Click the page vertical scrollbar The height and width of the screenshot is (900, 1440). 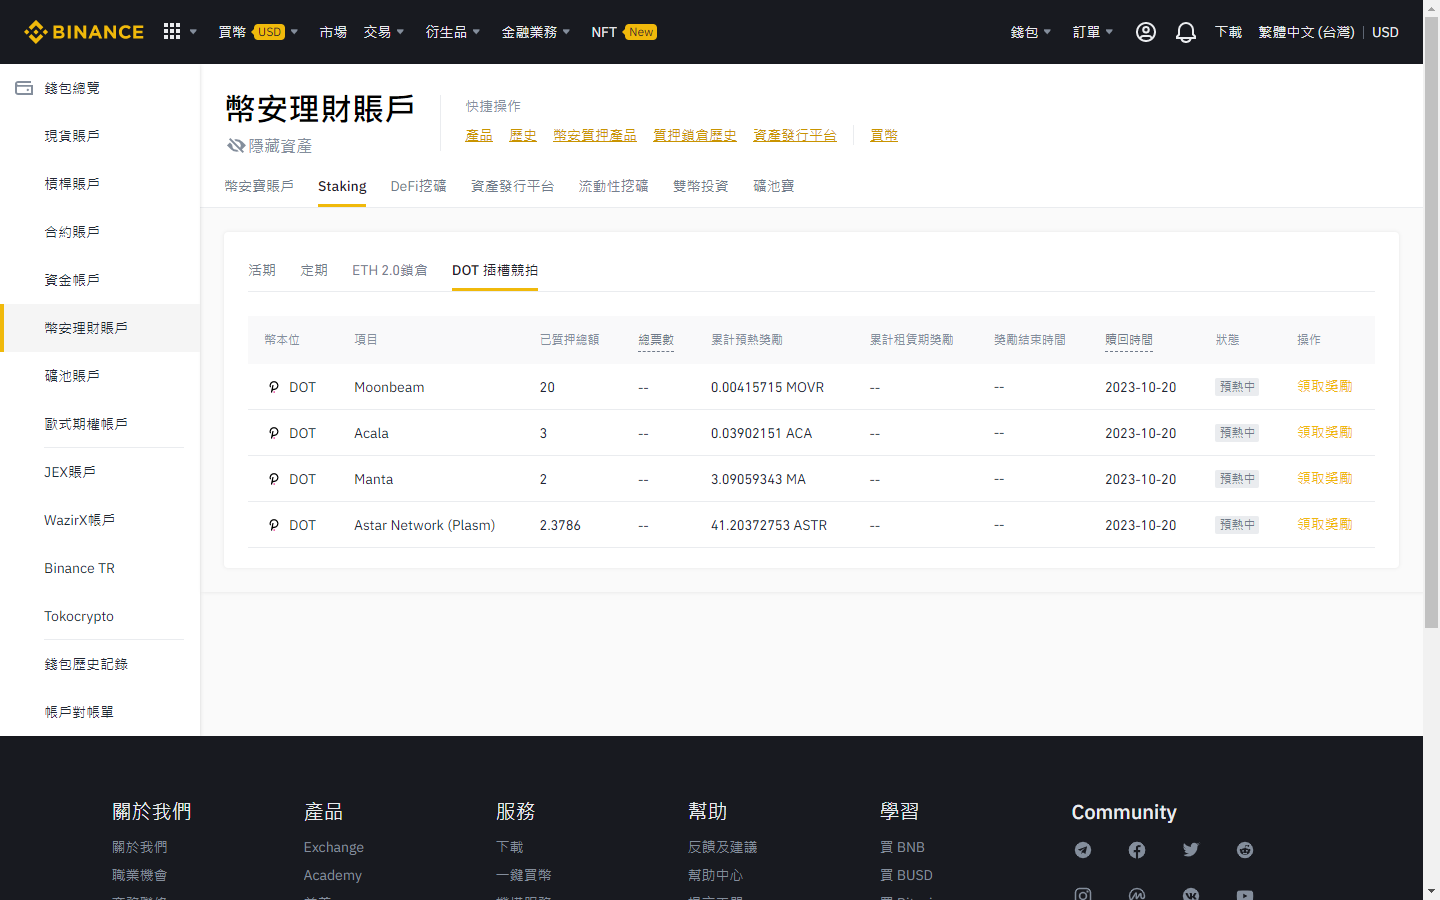tap(1431, 322)
